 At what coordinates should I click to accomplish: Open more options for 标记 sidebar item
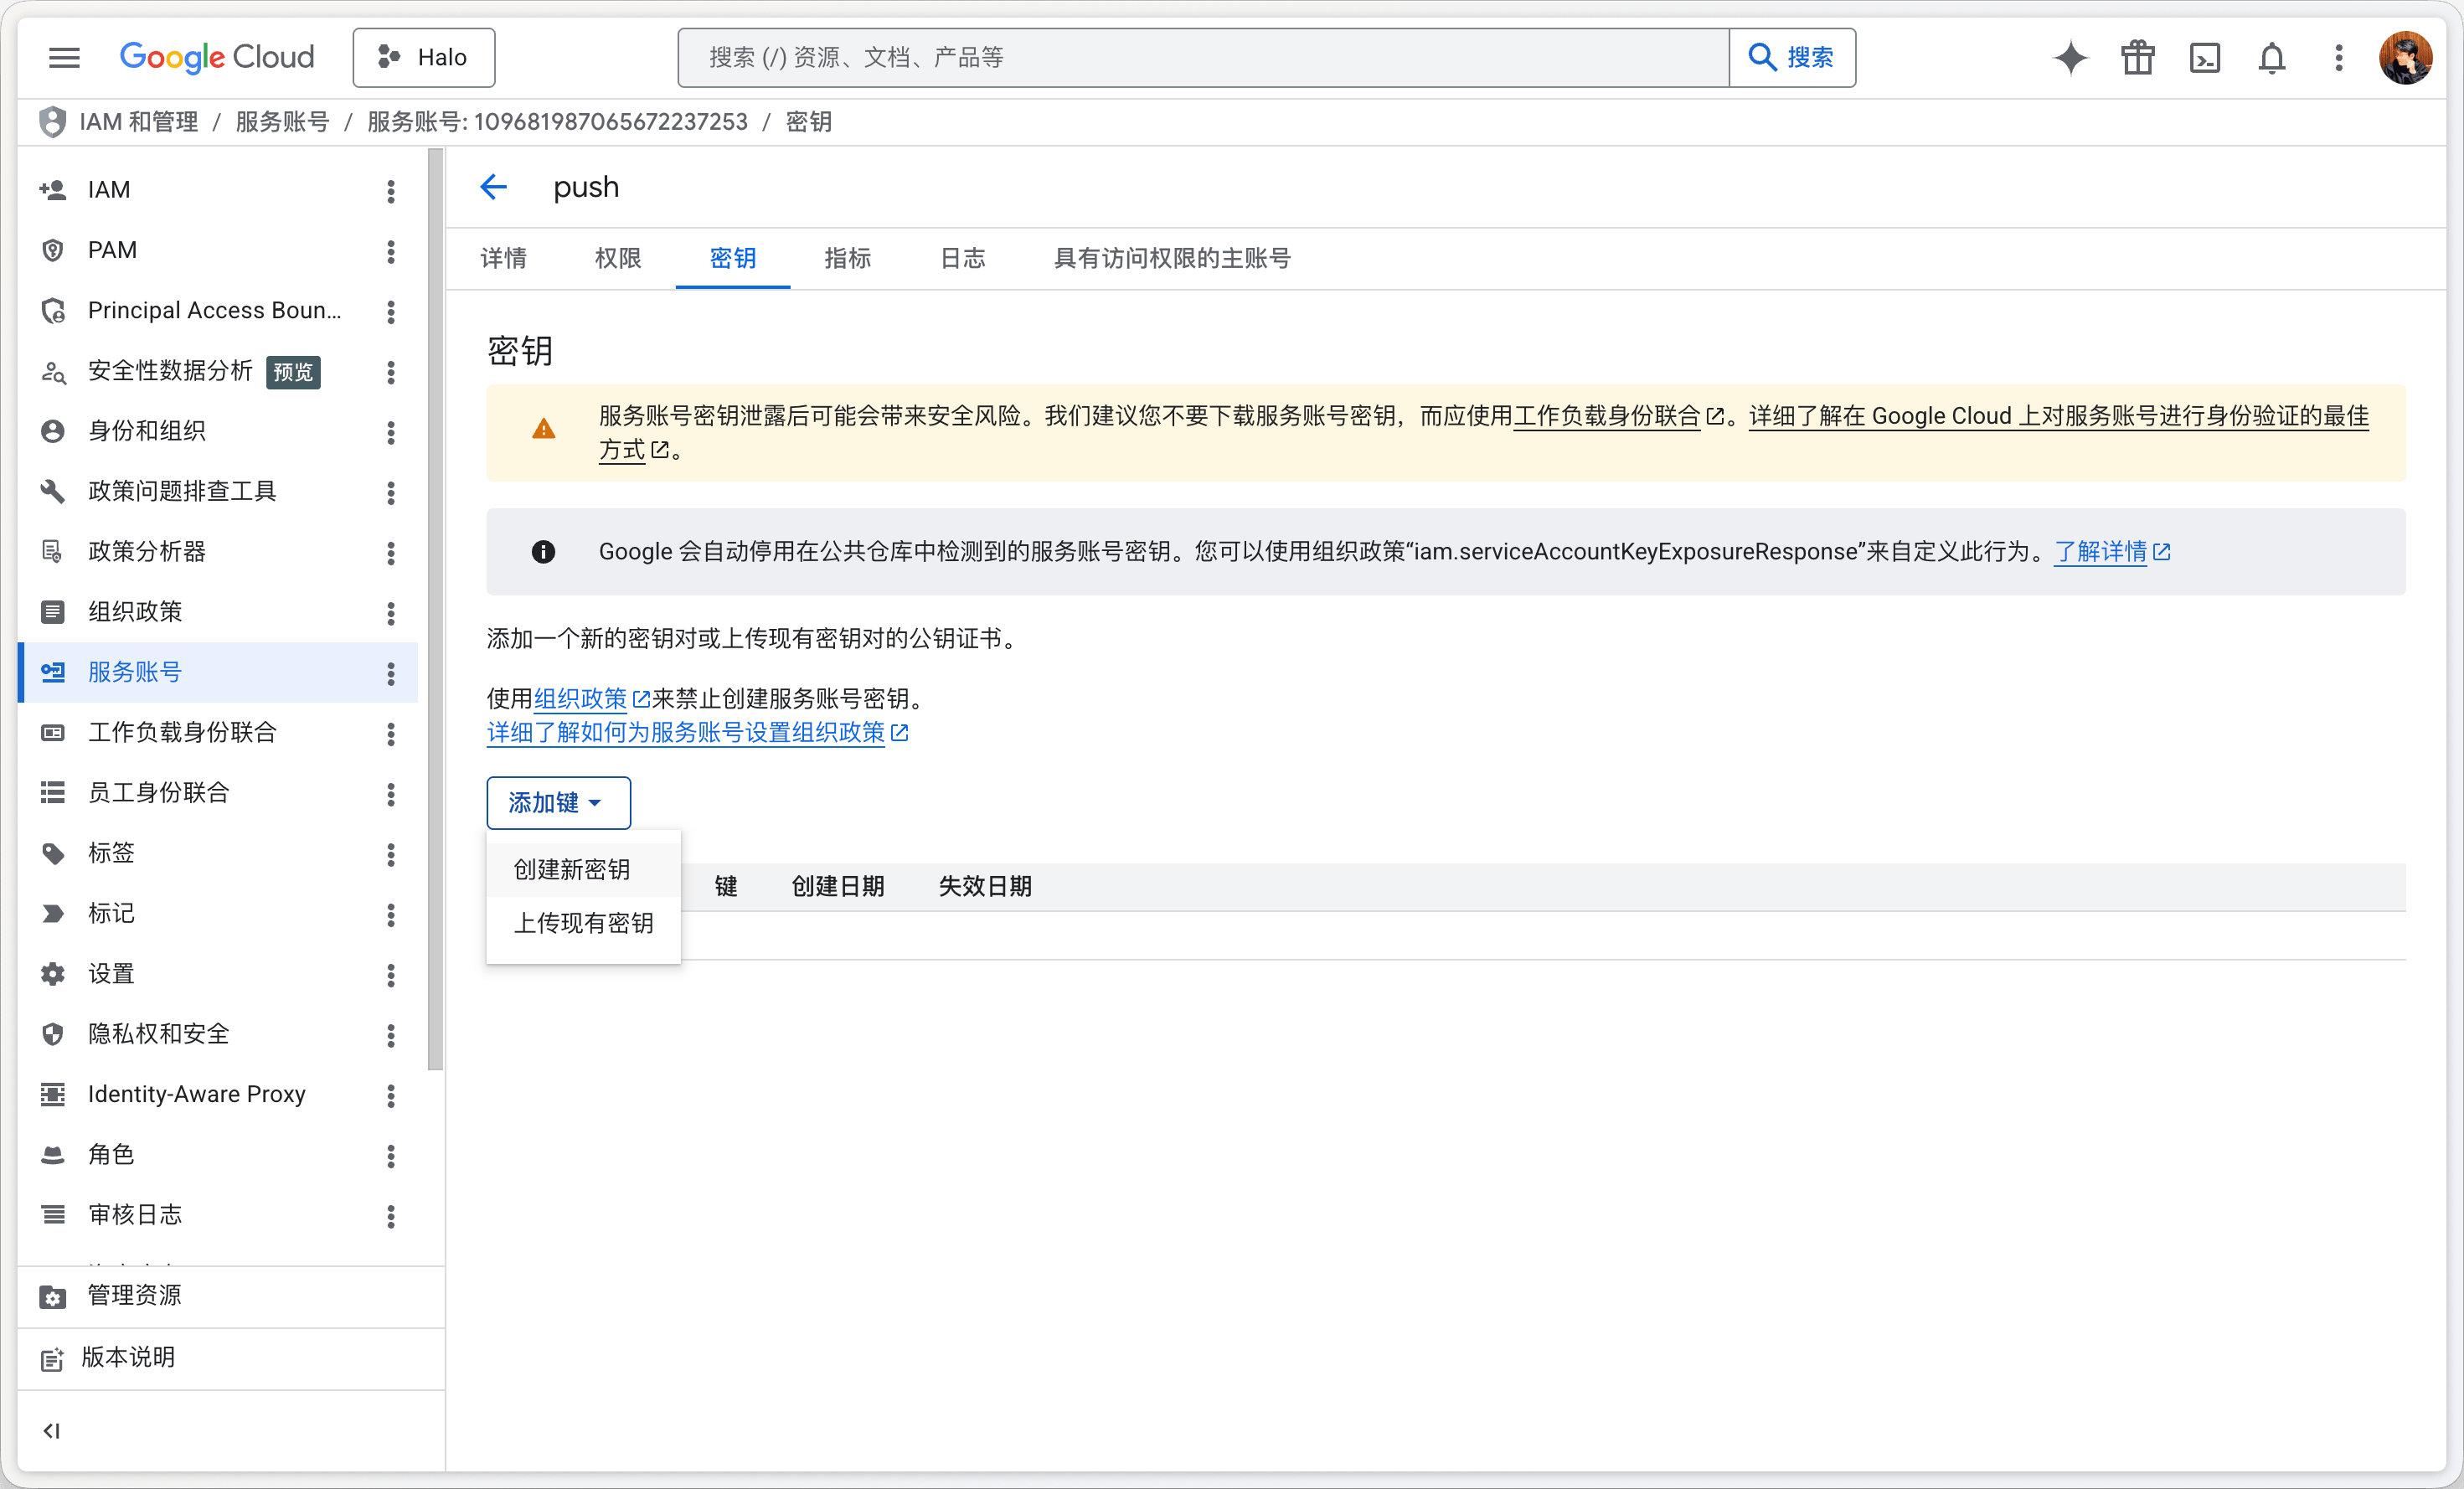(391, 914)
